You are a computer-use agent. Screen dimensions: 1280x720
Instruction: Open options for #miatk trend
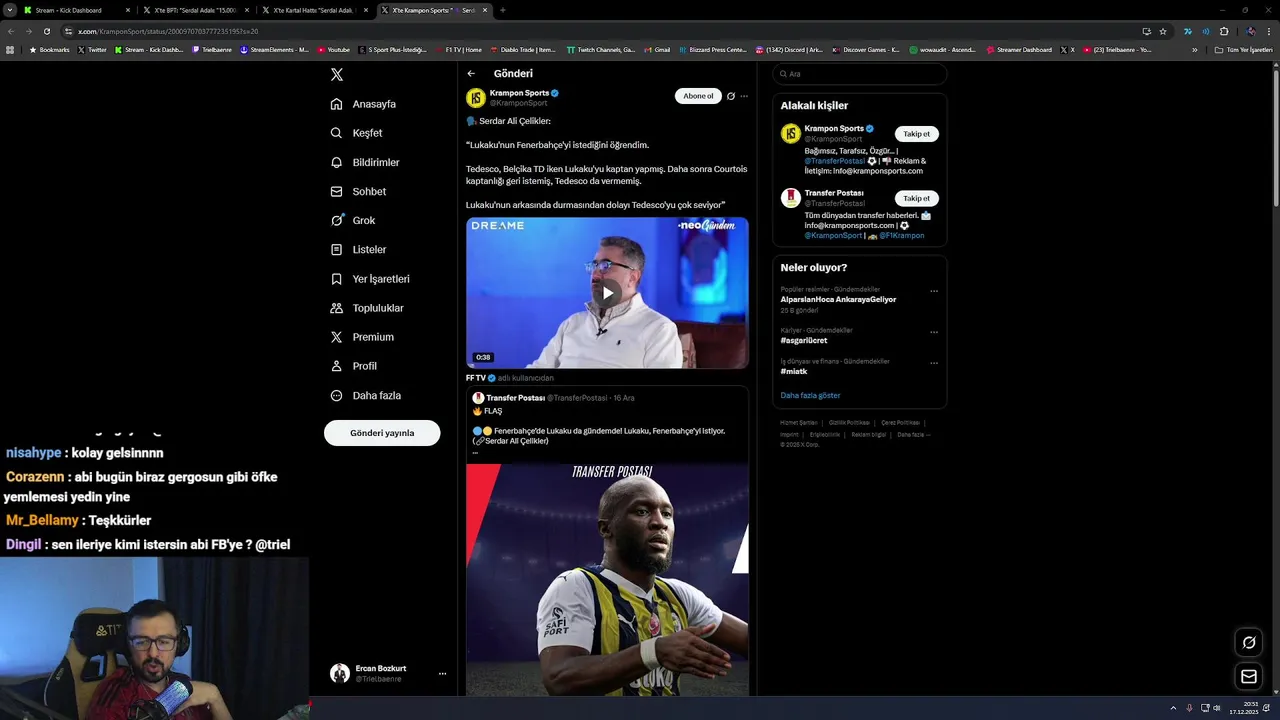[x=934, y=363]
